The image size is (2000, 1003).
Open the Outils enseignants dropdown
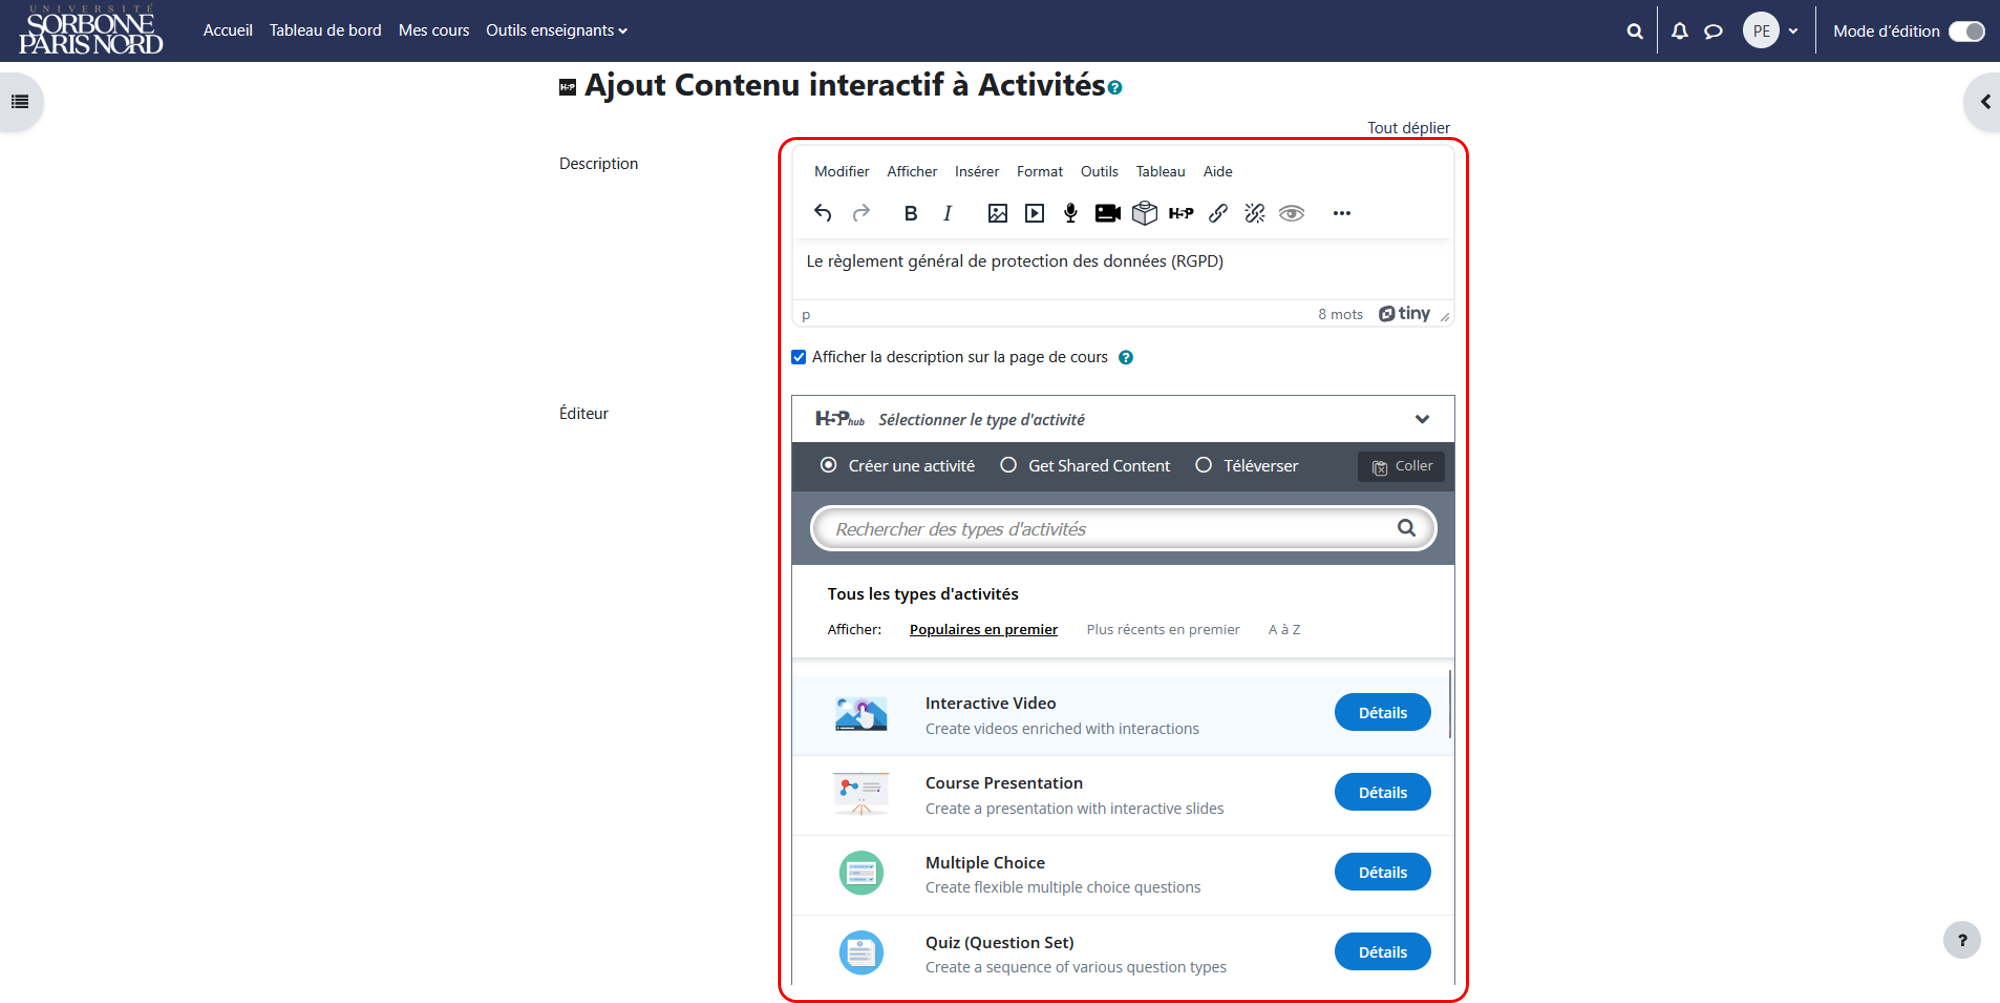[x=557, y=31]
